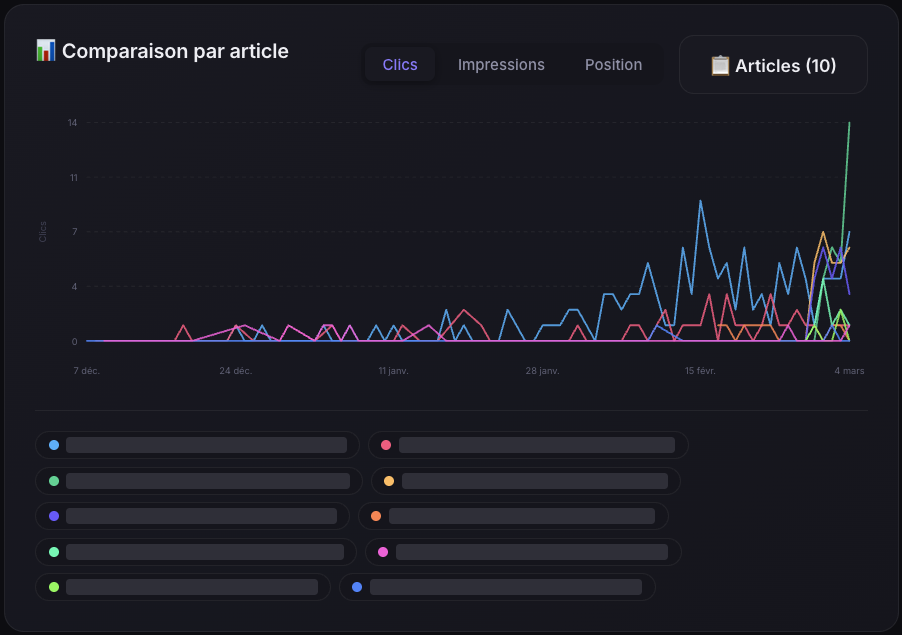Viewport: 902px width, 635px height.
Task: Select the purple legend dot
Action: point(53,516)
